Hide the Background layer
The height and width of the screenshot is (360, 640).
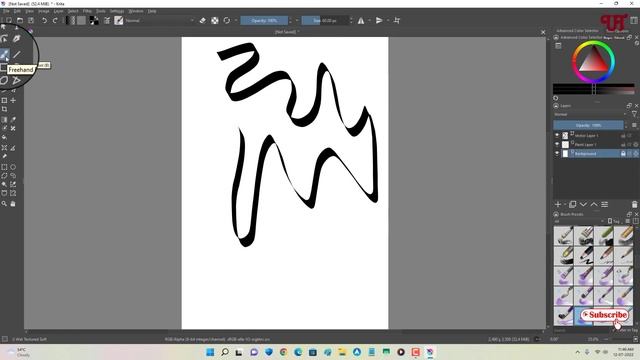[x=557, y=153]
